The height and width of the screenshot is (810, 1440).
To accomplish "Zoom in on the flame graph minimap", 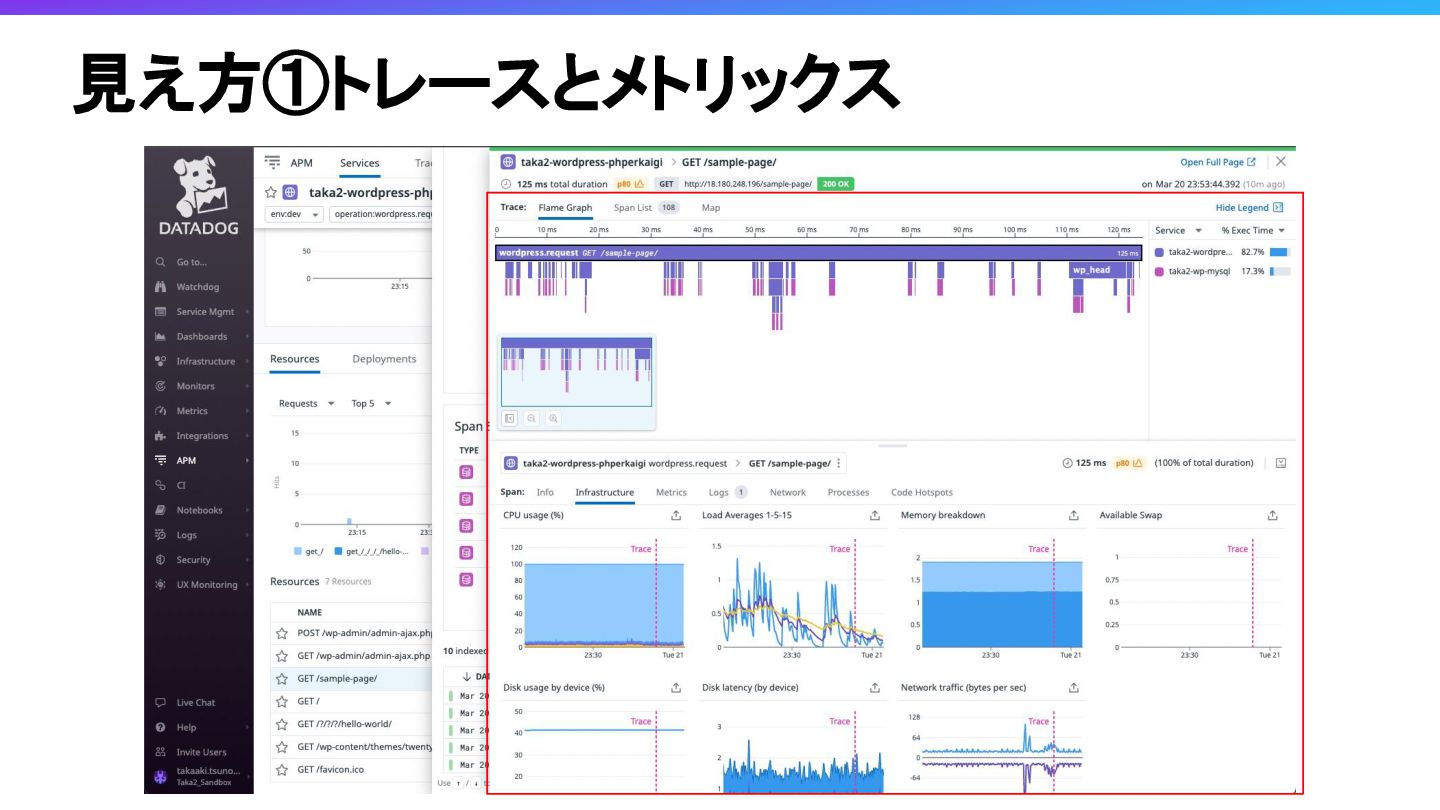I will tap(553, 419).
